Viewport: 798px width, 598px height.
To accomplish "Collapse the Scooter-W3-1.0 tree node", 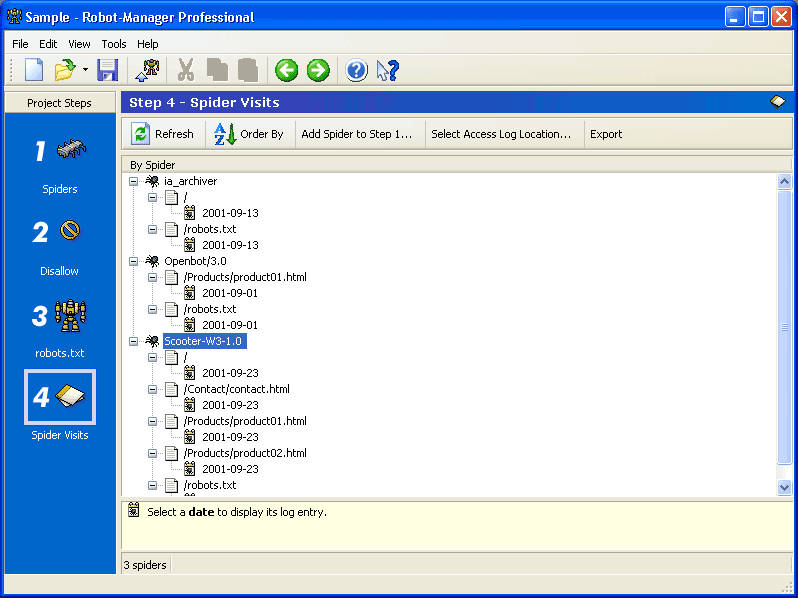I will (x=133, y=341).
